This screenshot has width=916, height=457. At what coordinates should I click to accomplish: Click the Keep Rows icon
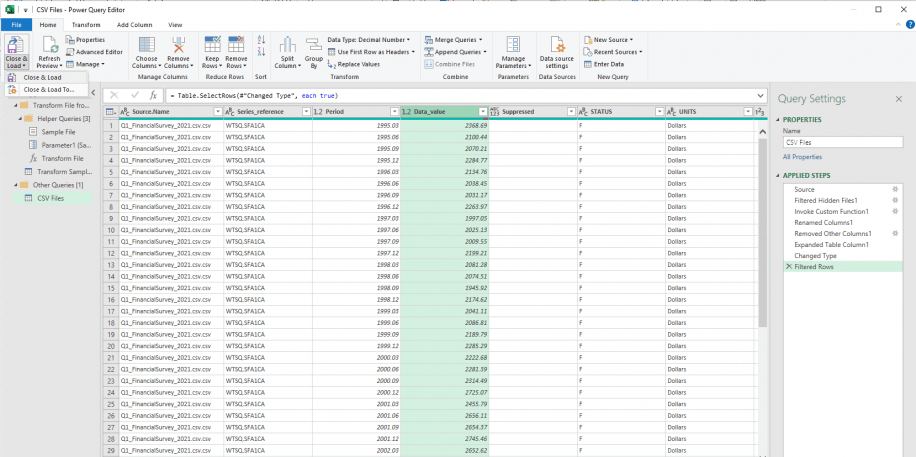(x=212, y=44)
